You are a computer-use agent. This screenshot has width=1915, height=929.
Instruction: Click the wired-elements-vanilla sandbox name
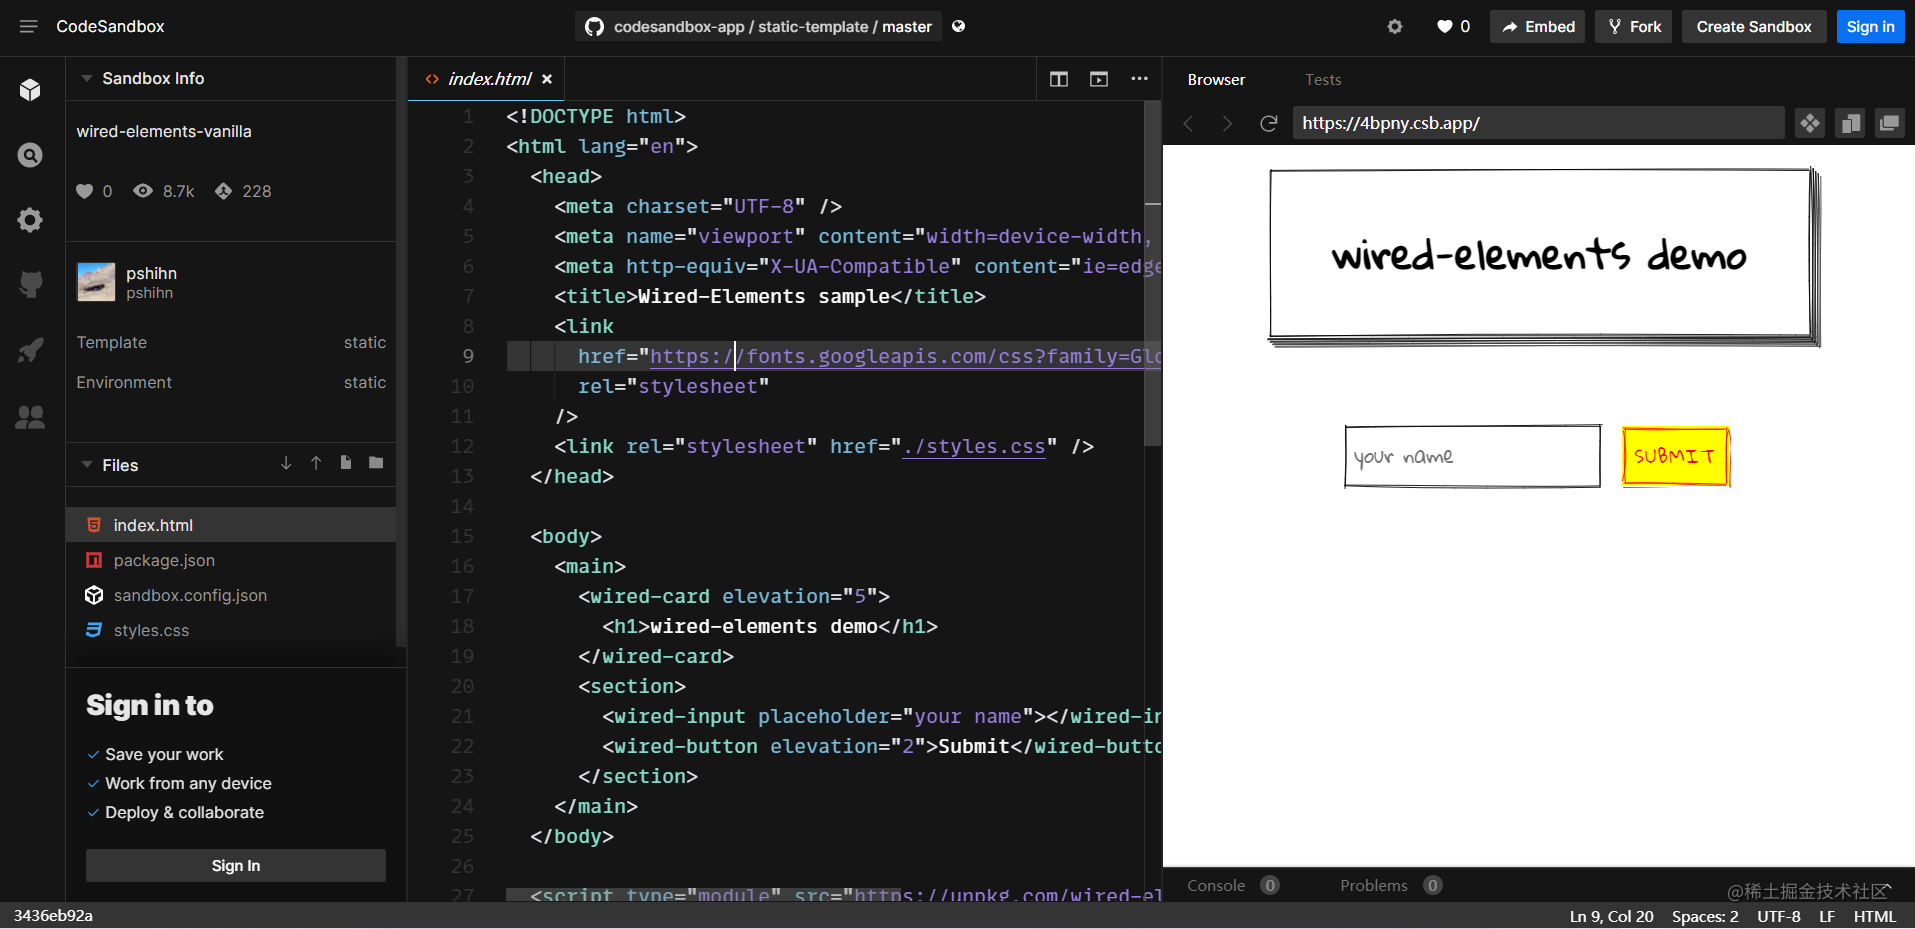(x=164, y=132)
